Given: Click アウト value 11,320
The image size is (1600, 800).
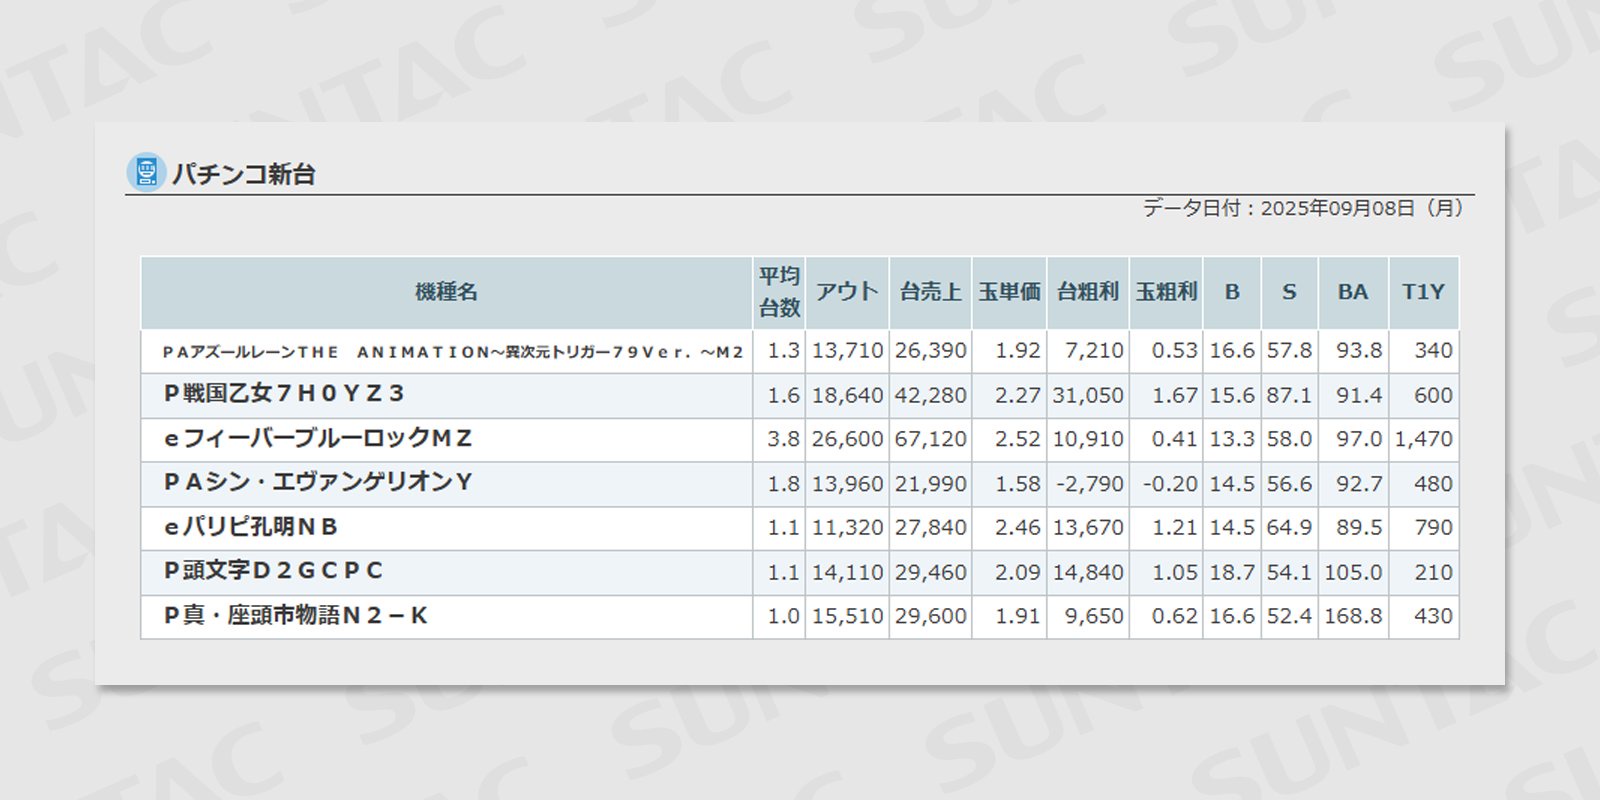Looking at the screenshot, I should tap(847, 527).
